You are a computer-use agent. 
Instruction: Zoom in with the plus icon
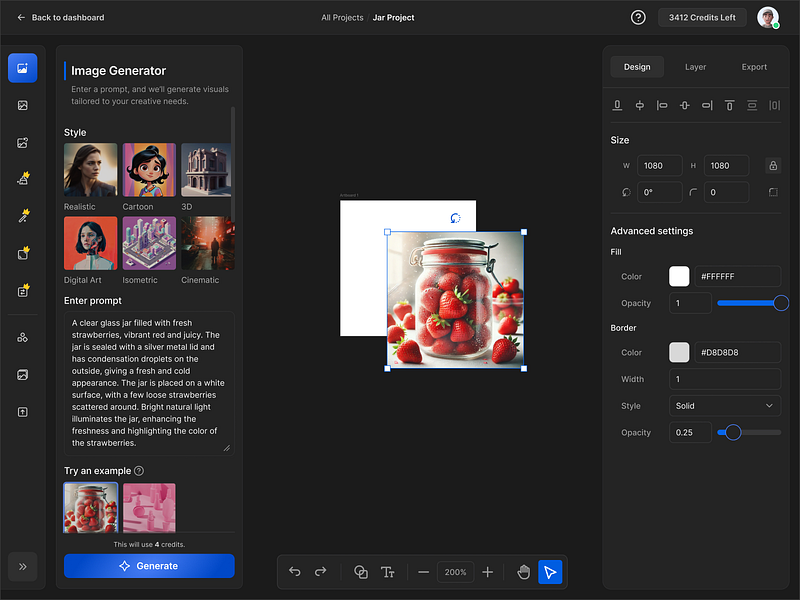click(x=488, y=572)
